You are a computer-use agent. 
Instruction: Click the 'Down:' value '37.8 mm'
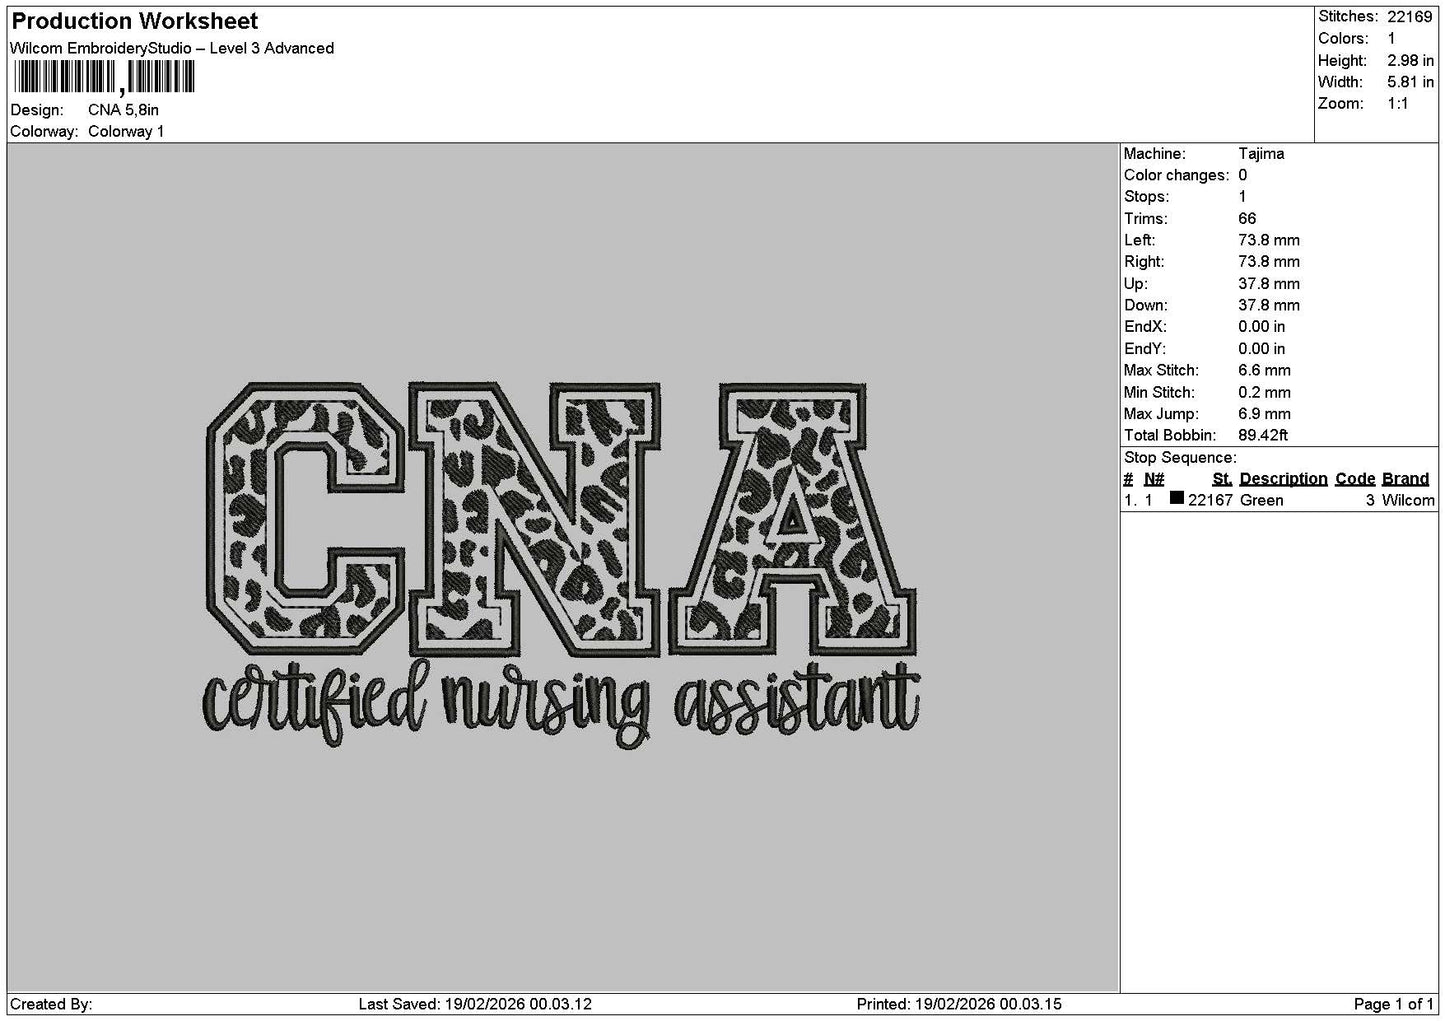[x=1269, y=306]
